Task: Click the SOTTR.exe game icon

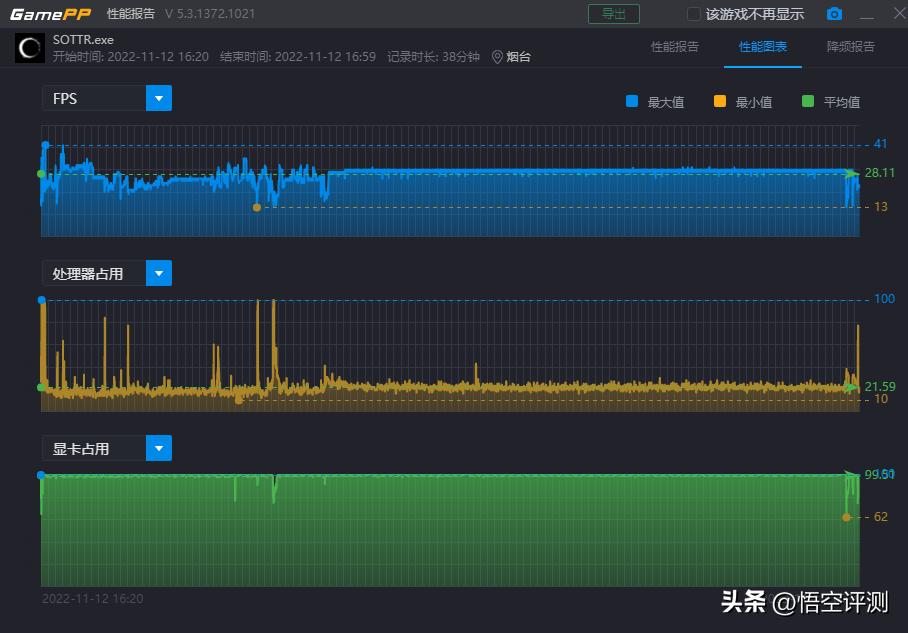Action: pos(29,46)
